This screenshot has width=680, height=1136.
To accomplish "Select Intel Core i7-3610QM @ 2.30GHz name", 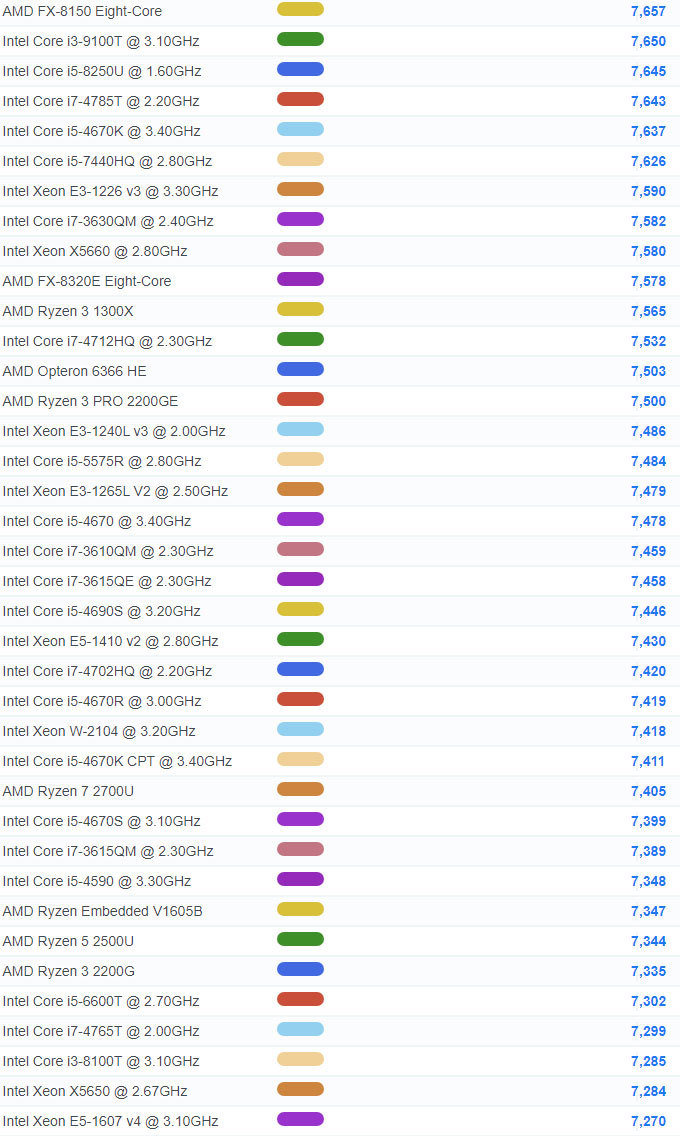I will [108, 551].
